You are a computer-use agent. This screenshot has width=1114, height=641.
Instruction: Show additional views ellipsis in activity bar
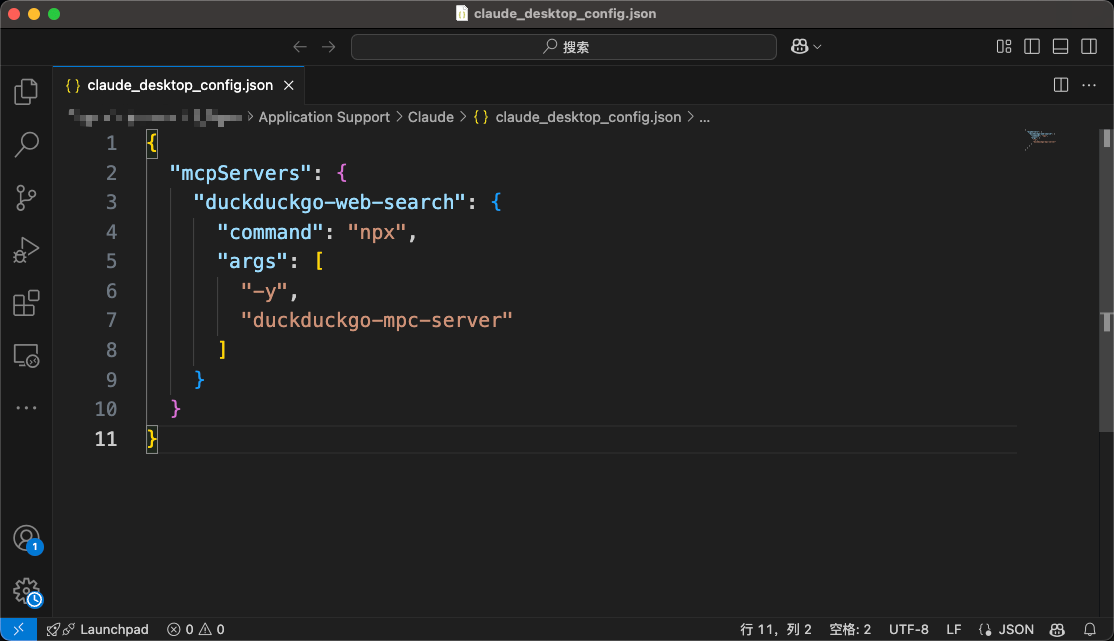pyautogui.click(x=26, y=408)
